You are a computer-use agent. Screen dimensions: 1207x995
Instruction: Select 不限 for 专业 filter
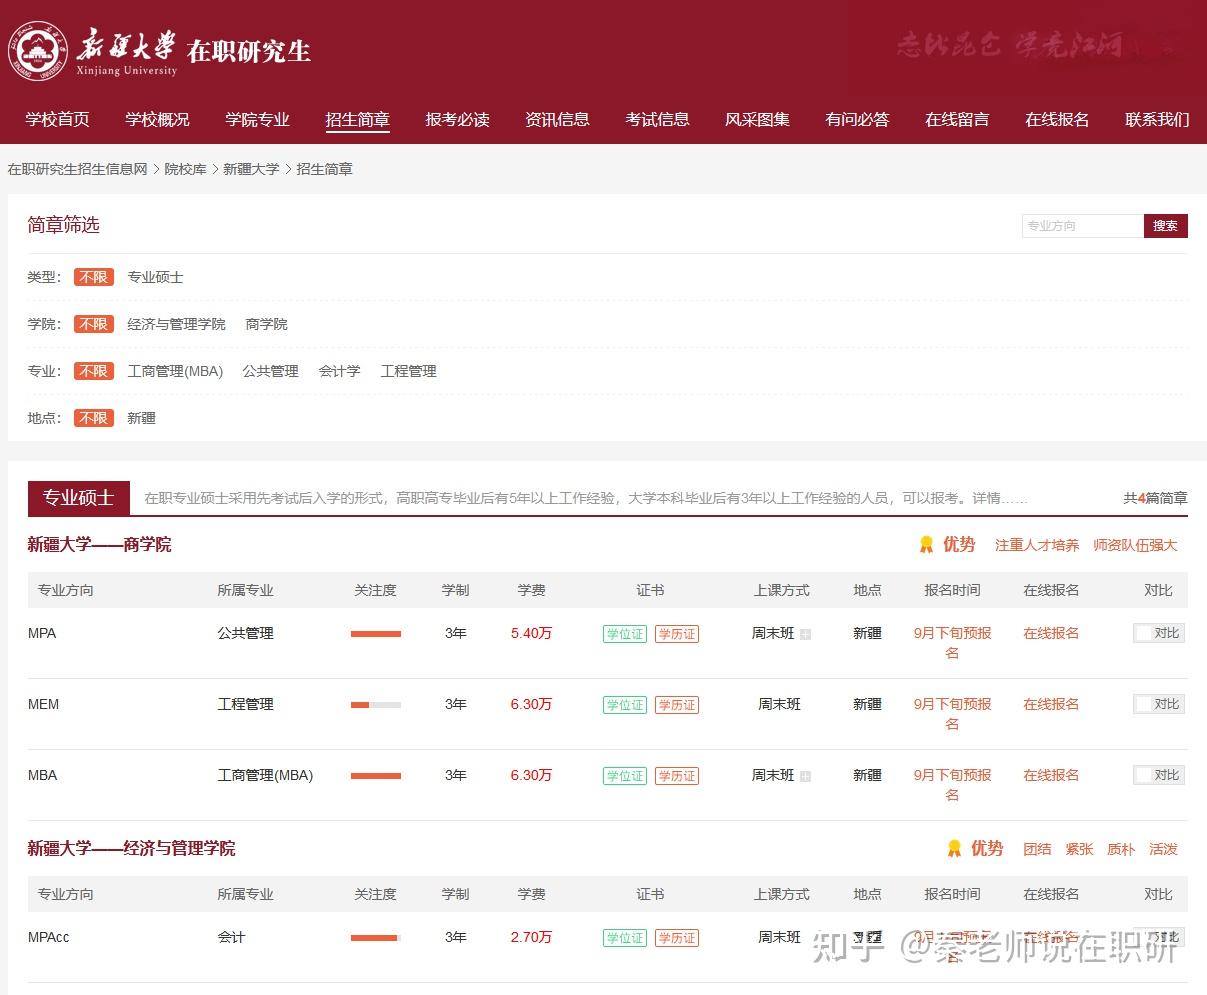point(94,371)
